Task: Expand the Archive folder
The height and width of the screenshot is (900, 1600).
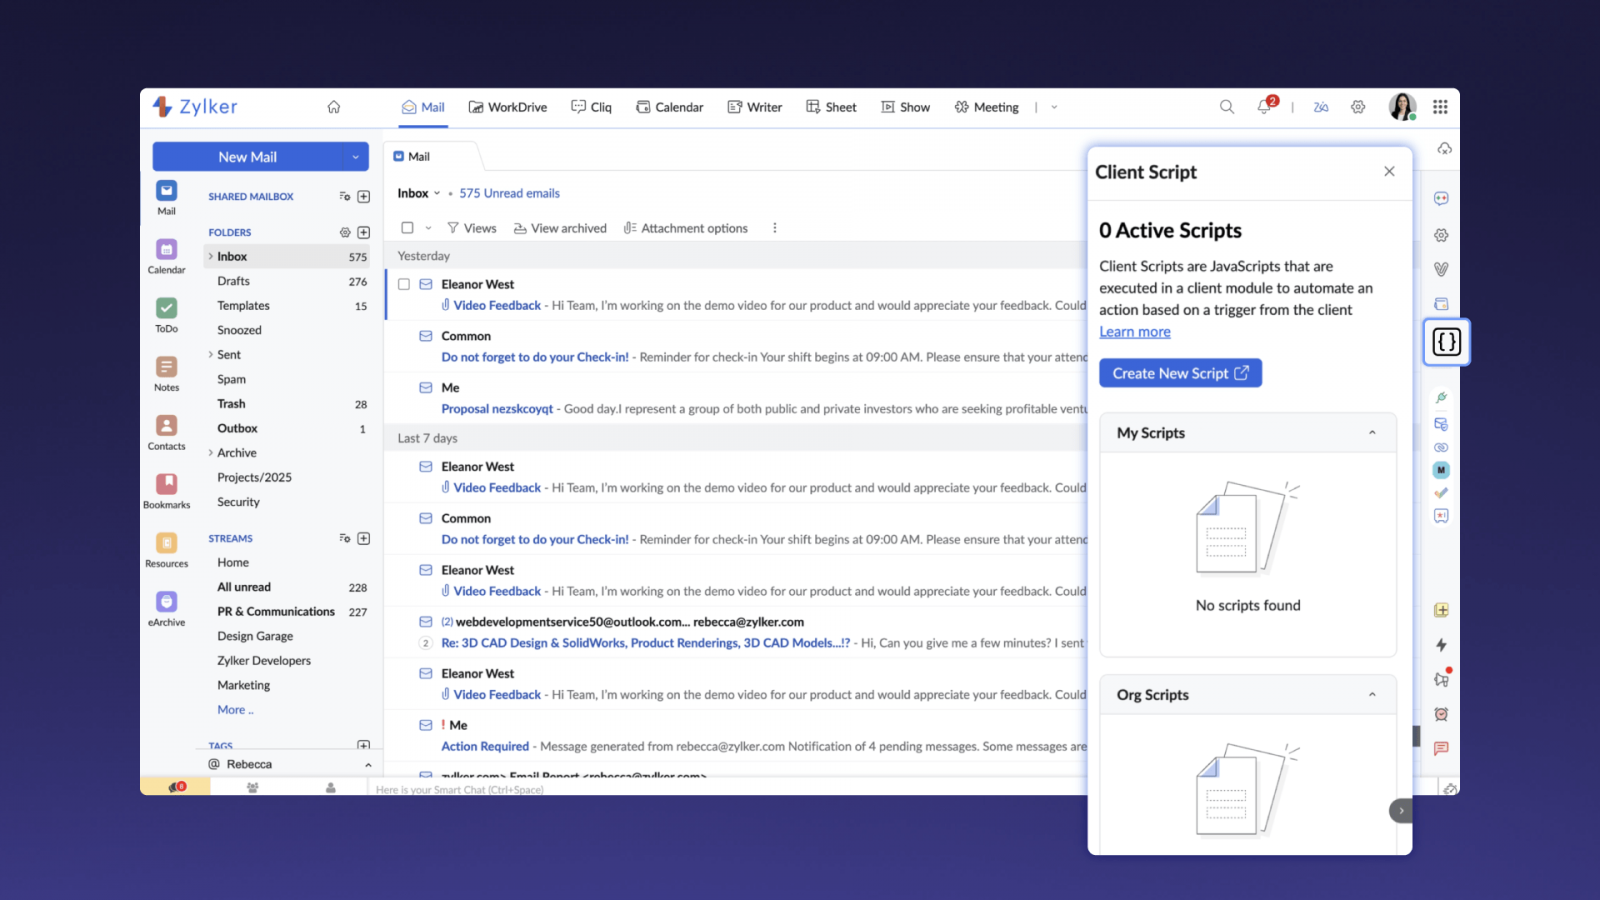Action: point(211,453)
